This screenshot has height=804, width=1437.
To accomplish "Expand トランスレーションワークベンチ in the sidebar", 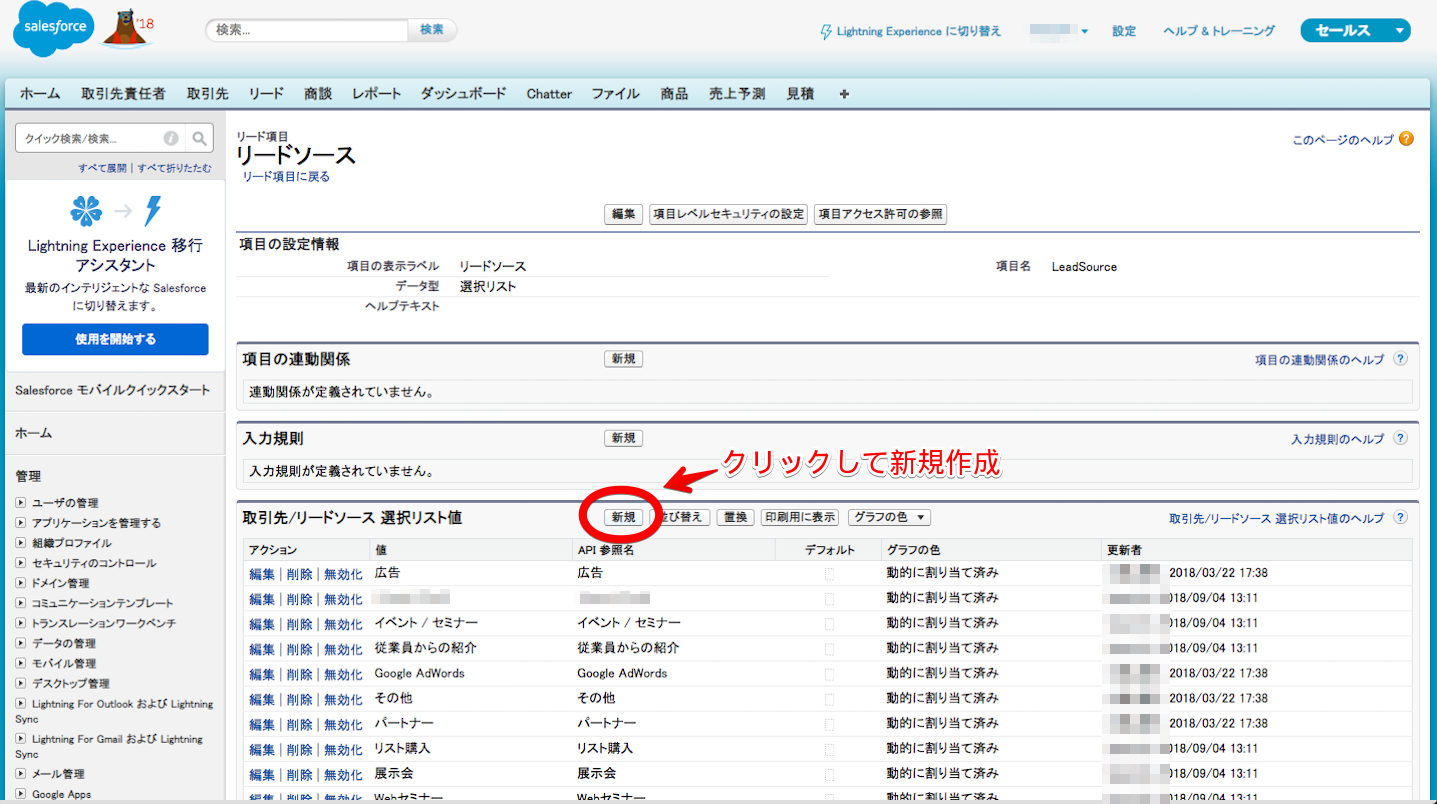I will [20, 622].
